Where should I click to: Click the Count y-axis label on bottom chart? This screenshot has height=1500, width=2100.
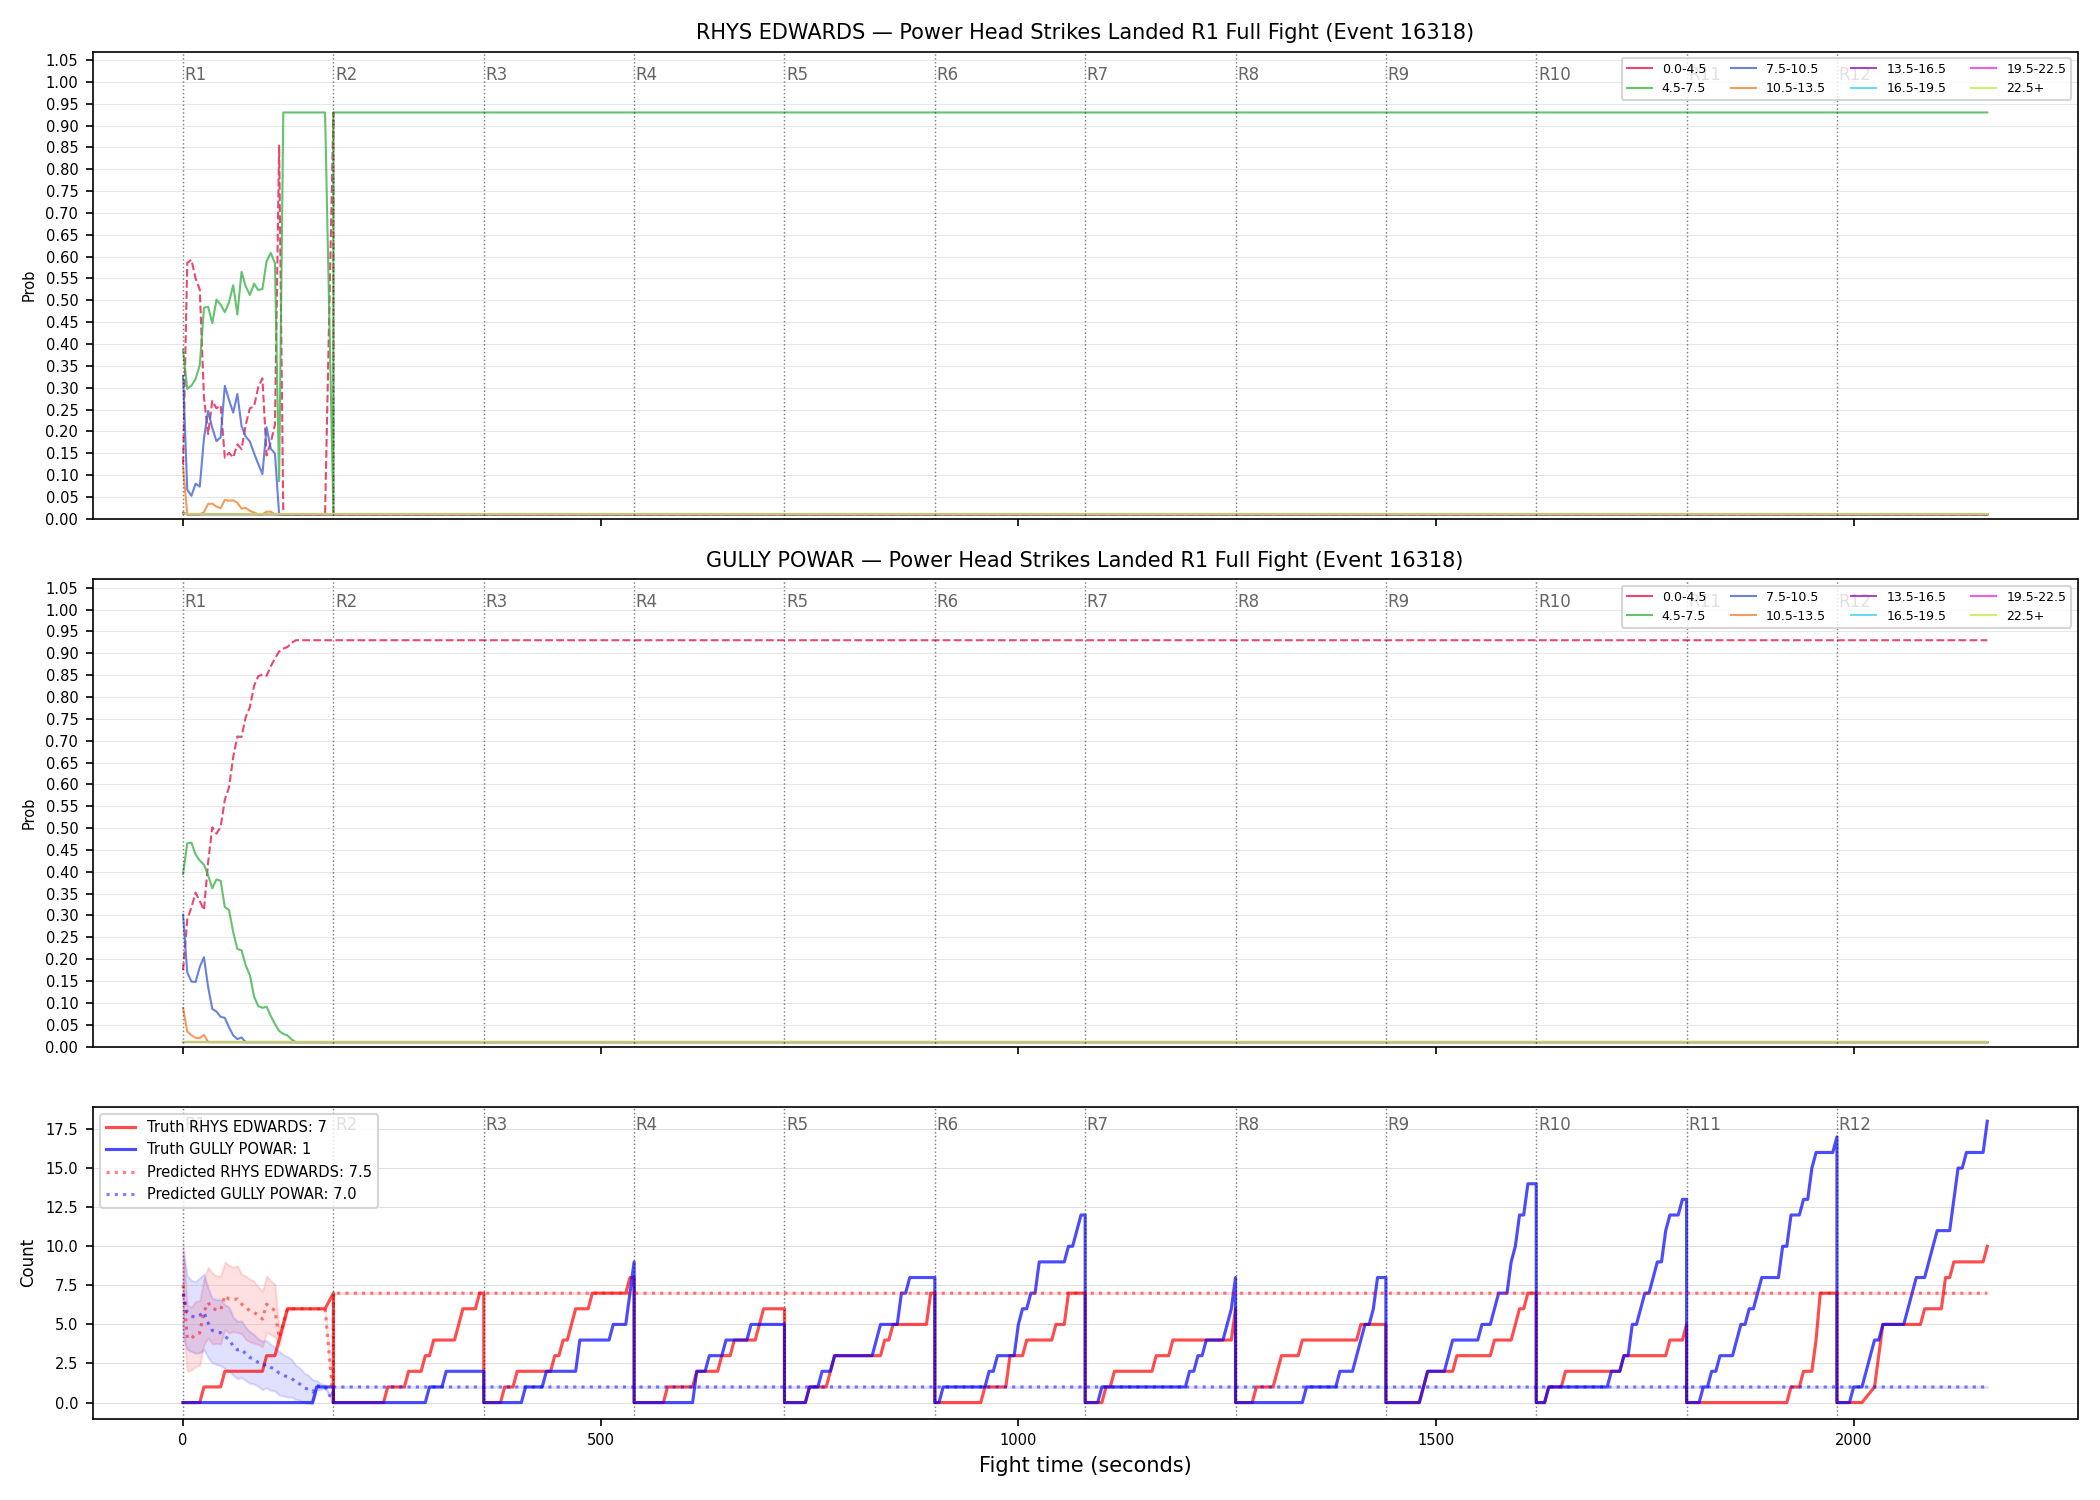pos(27,1263)
